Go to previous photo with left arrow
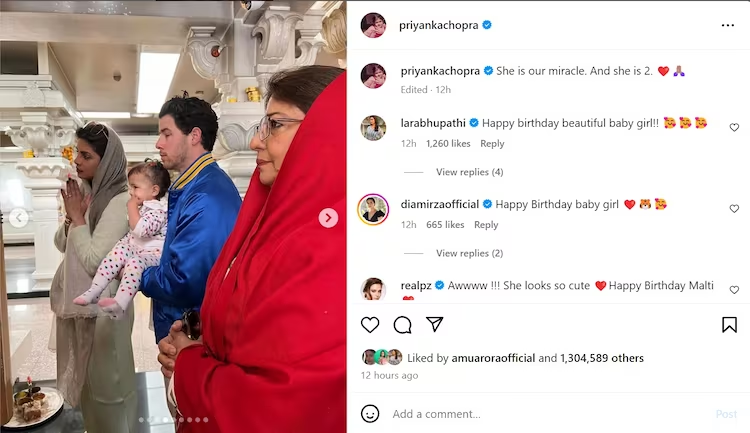The image size is (750, 433). (19, 218)
